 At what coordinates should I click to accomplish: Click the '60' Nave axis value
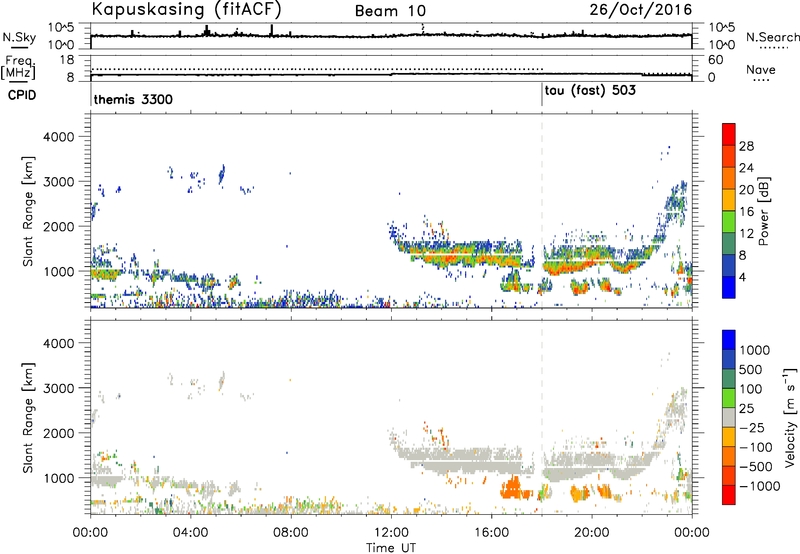point(715,60)
